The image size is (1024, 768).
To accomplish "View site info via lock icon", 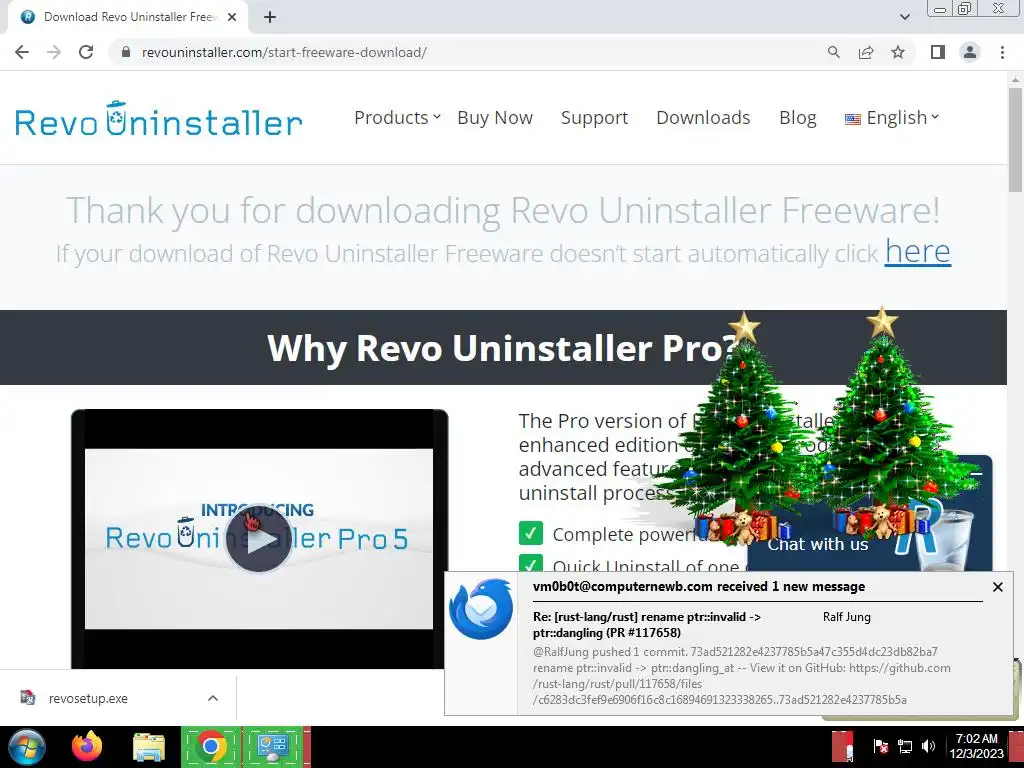I will 126,52.
